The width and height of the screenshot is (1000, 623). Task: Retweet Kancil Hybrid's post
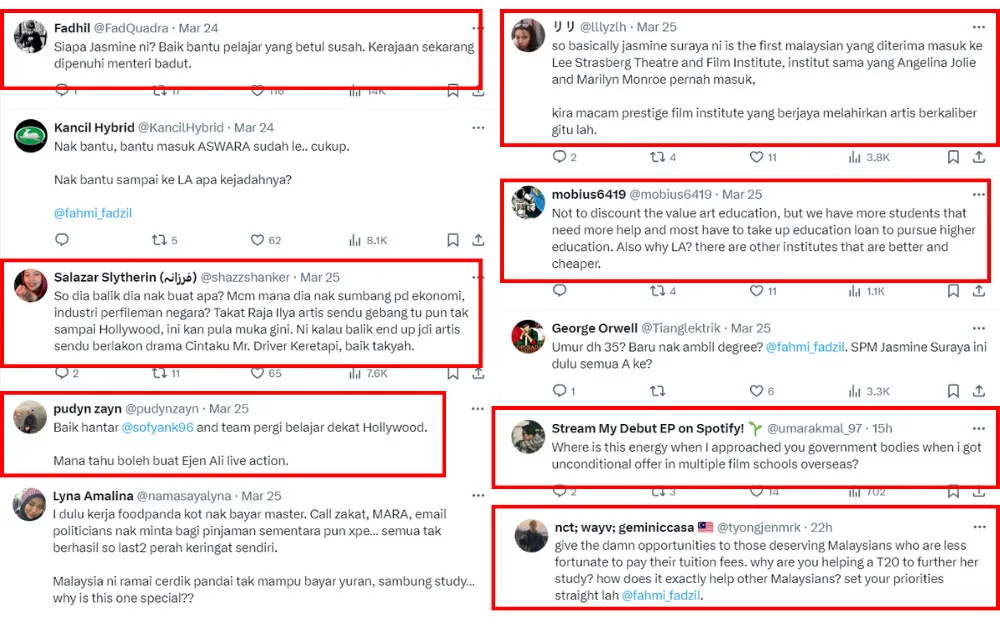[x=157, y=240]
